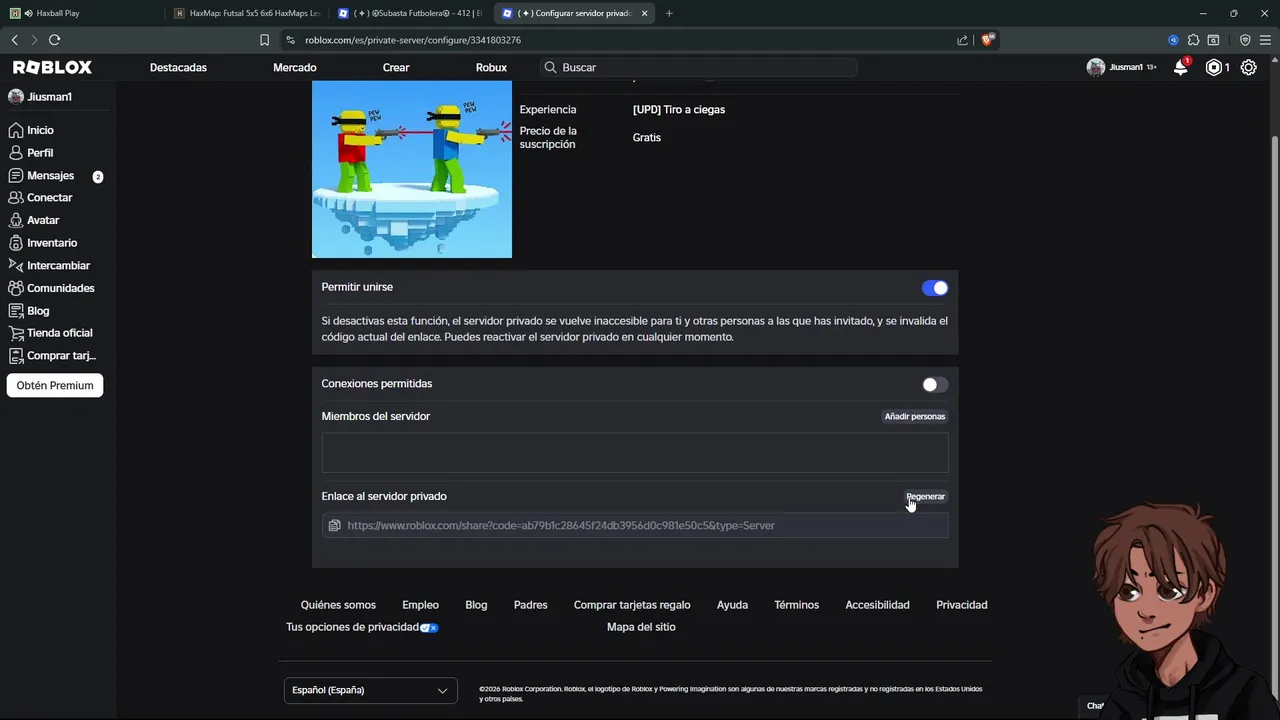The width and height of the screenshot is (1280, 720).
Task: Click the private server link field
Action: [635, 525]
